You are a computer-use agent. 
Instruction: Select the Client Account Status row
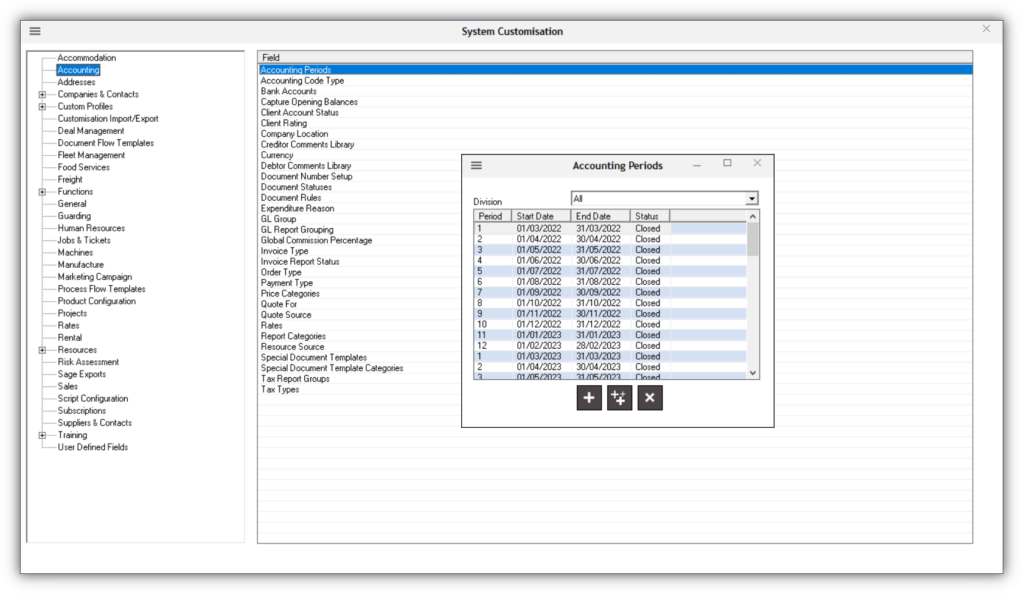[615, 112]
